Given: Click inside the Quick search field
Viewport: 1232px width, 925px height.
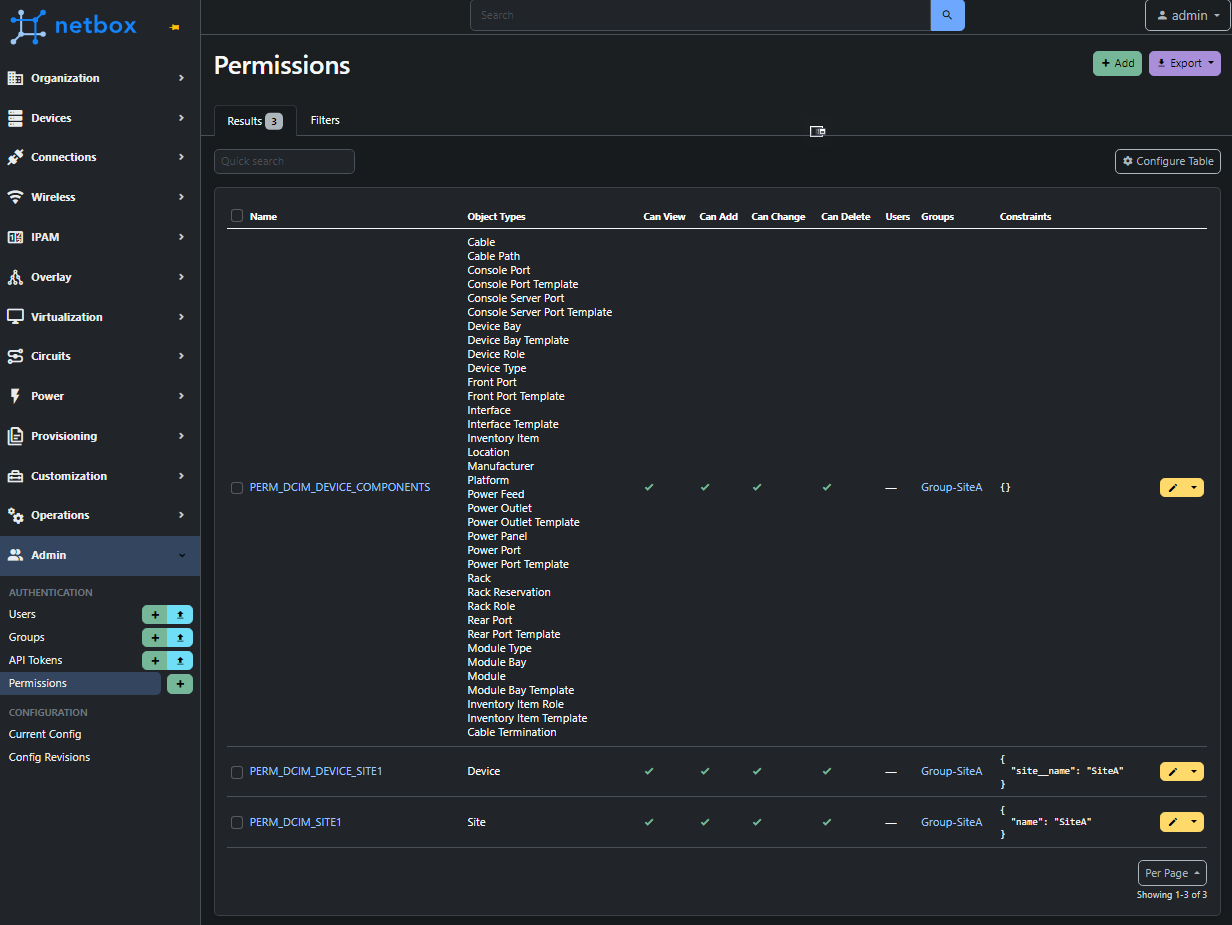Looking at the screenshot, I should point(284,161).
